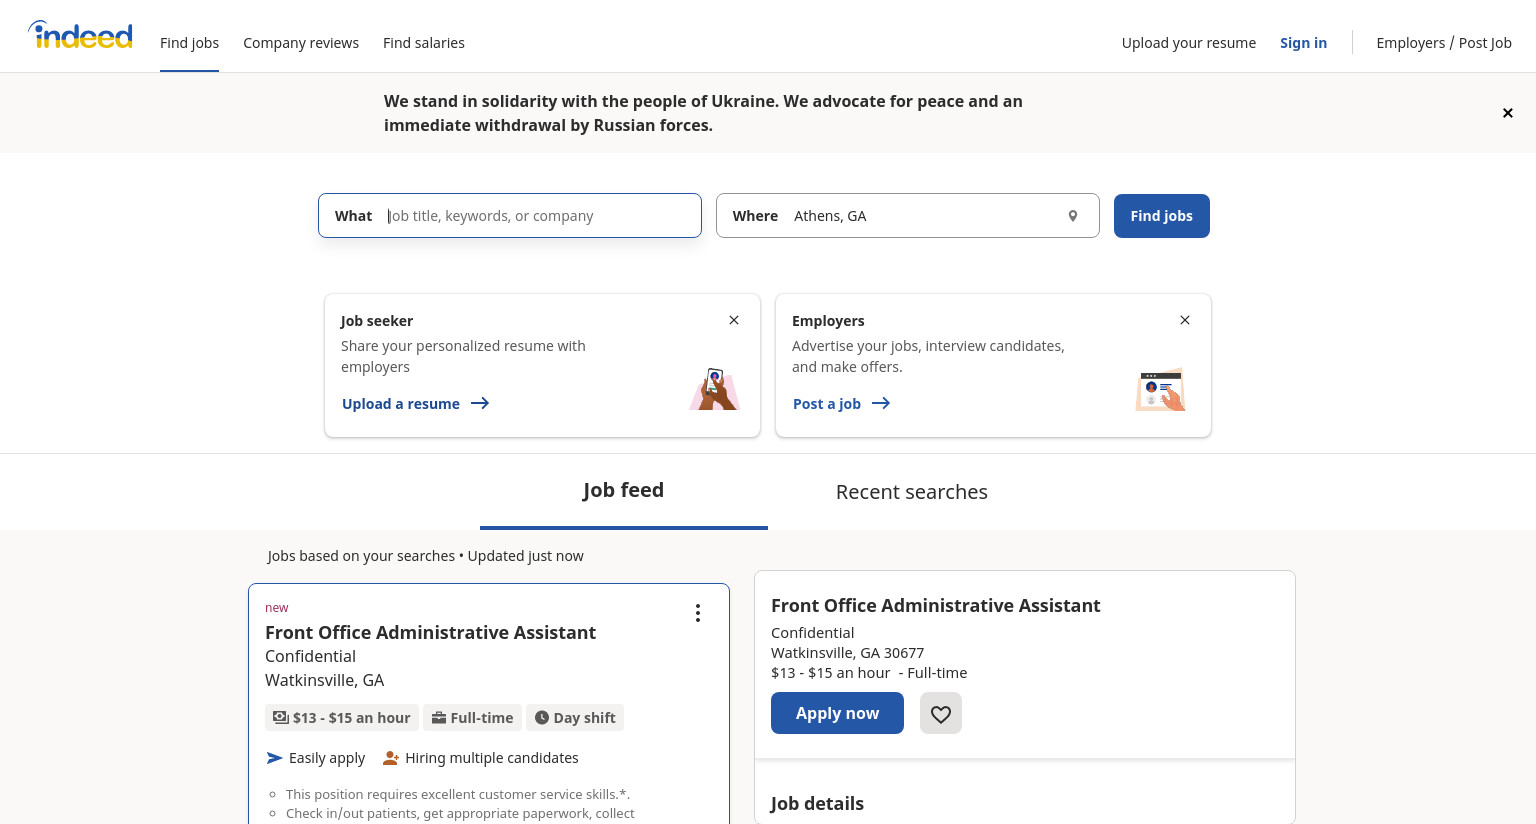
Task: Switch to Recent searches tab
Action: point(912,492)
